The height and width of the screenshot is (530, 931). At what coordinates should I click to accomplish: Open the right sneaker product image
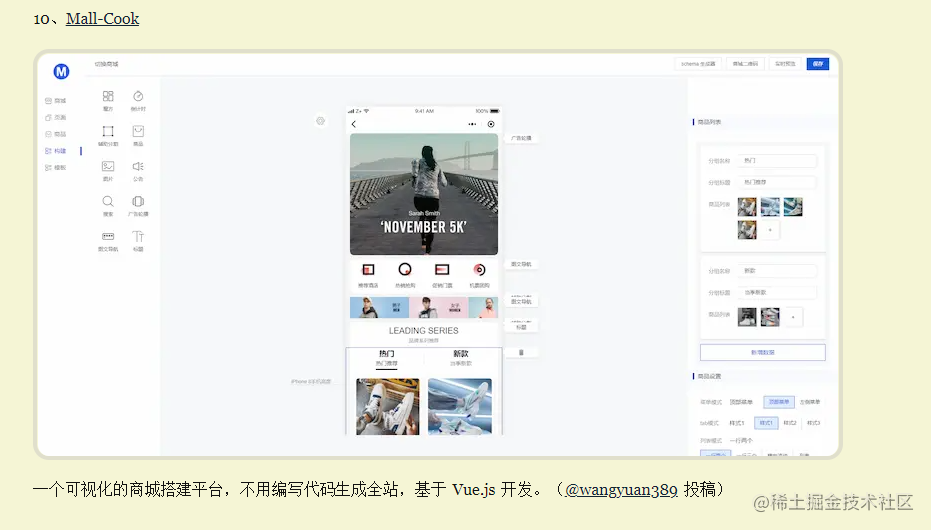(x=460, y=407)
